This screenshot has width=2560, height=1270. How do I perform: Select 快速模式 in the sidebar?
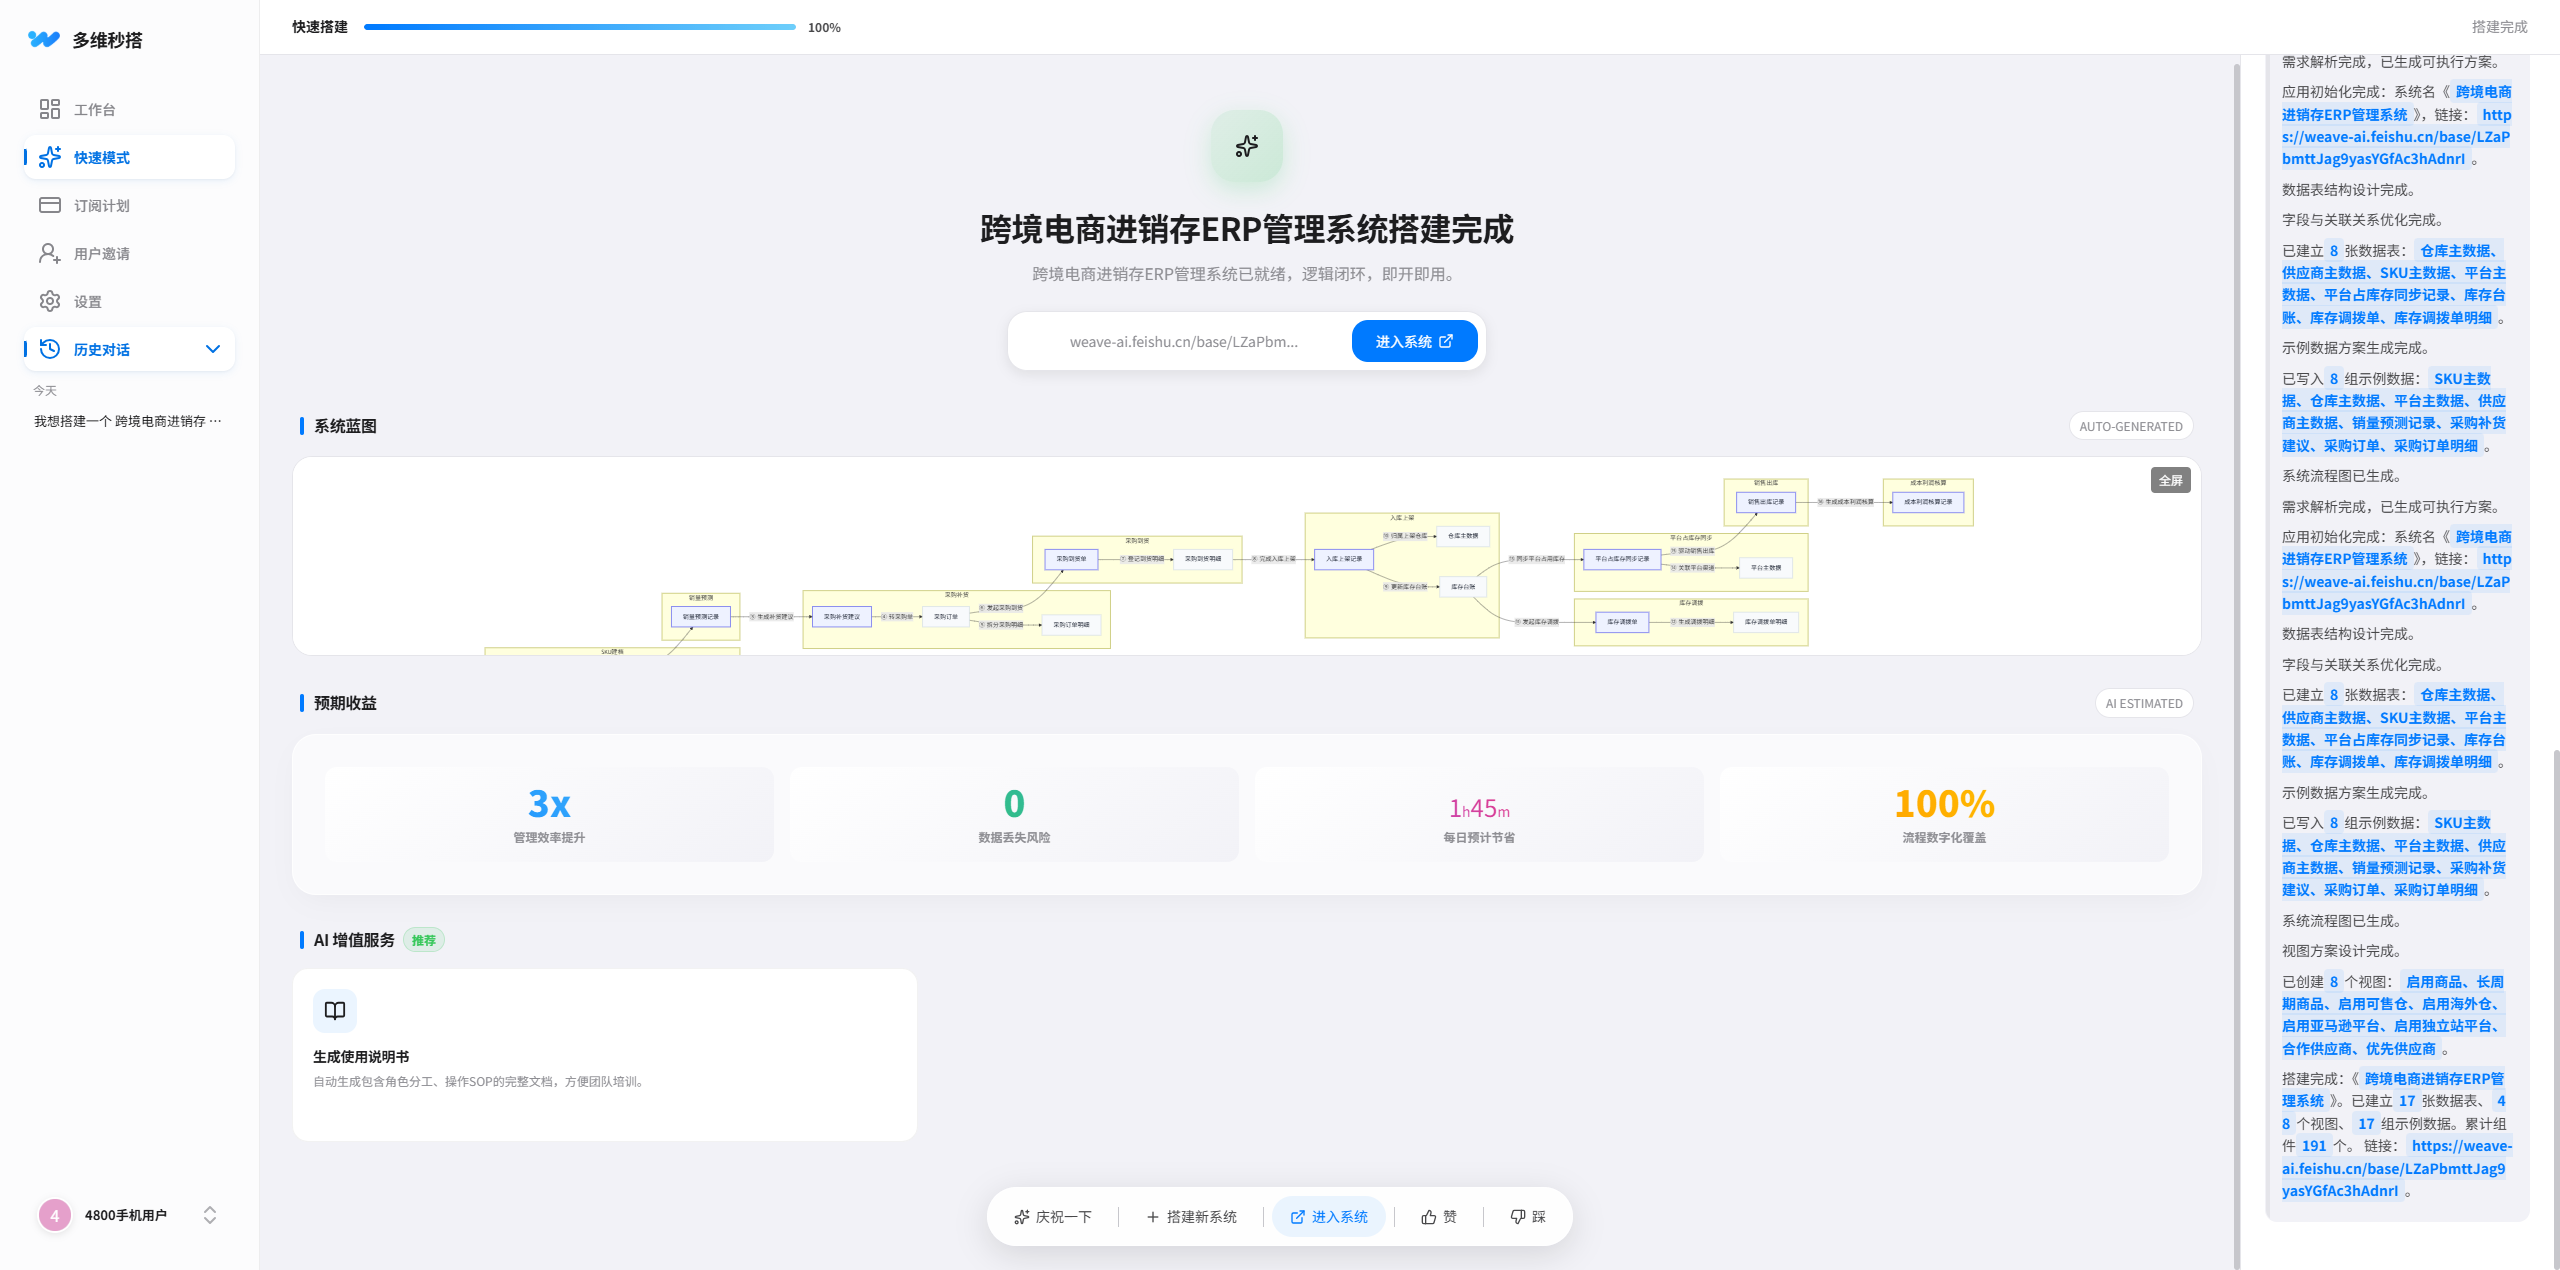[x=100, y=157]
